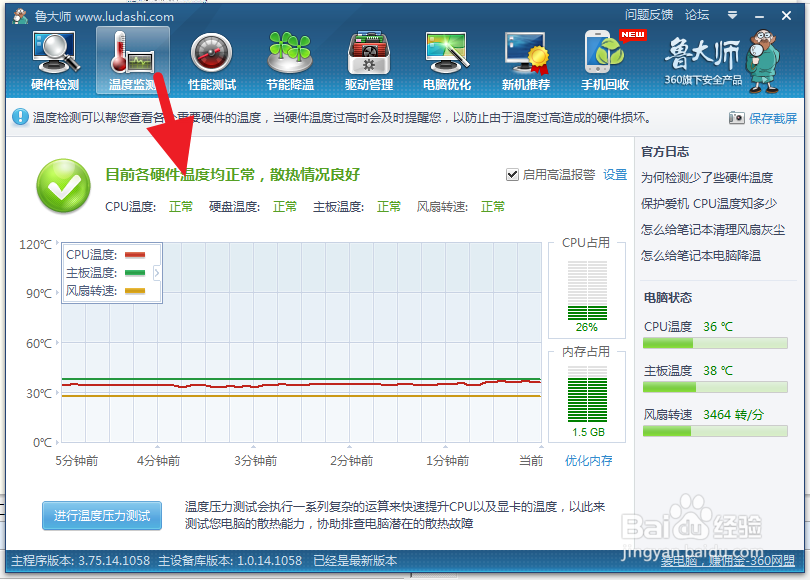The image size is (810, 580).
Task: Click the 官方日志 heading
Action: tap(665, 152)
